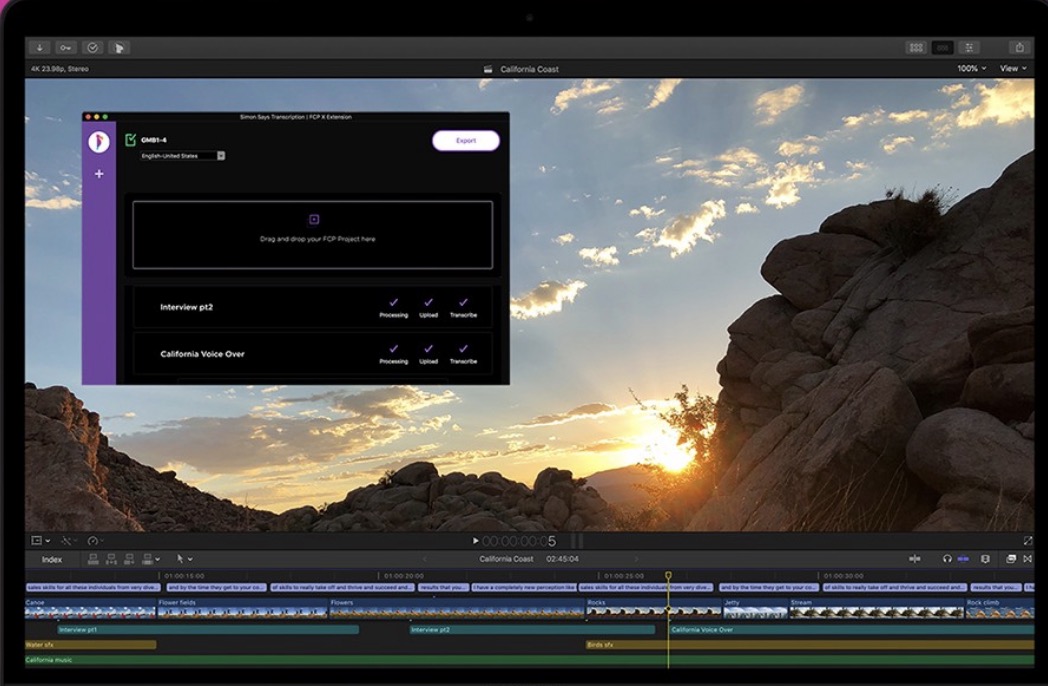This screenshot has height=686, width=1048.
Task: Show Background Tasks checkmark-circle icon
Action: click(92, 47)
